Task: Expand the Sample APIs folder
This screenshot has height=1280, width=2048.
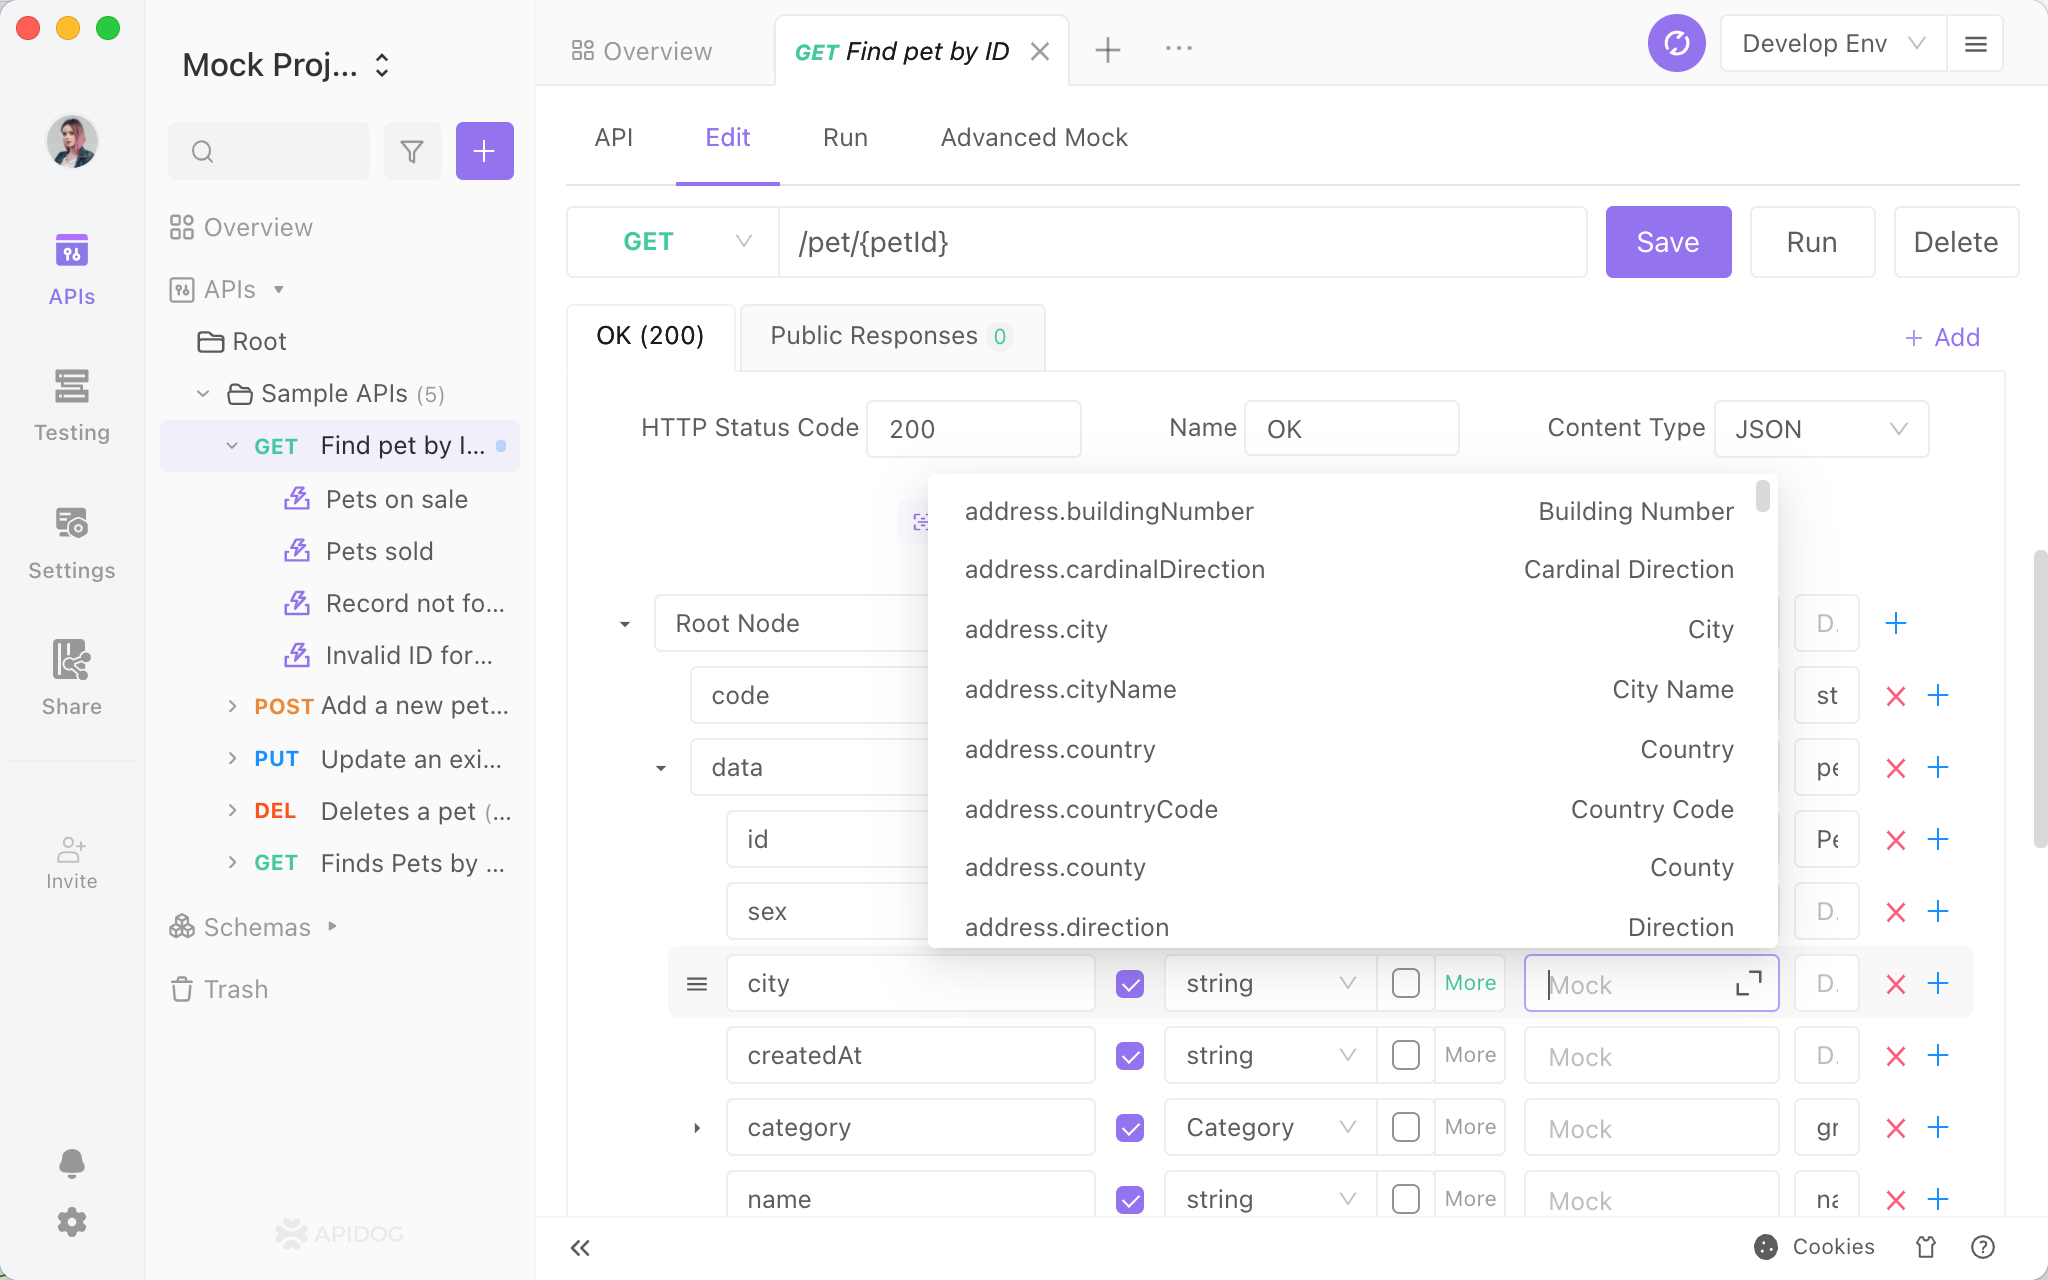Action: point(202,392)
